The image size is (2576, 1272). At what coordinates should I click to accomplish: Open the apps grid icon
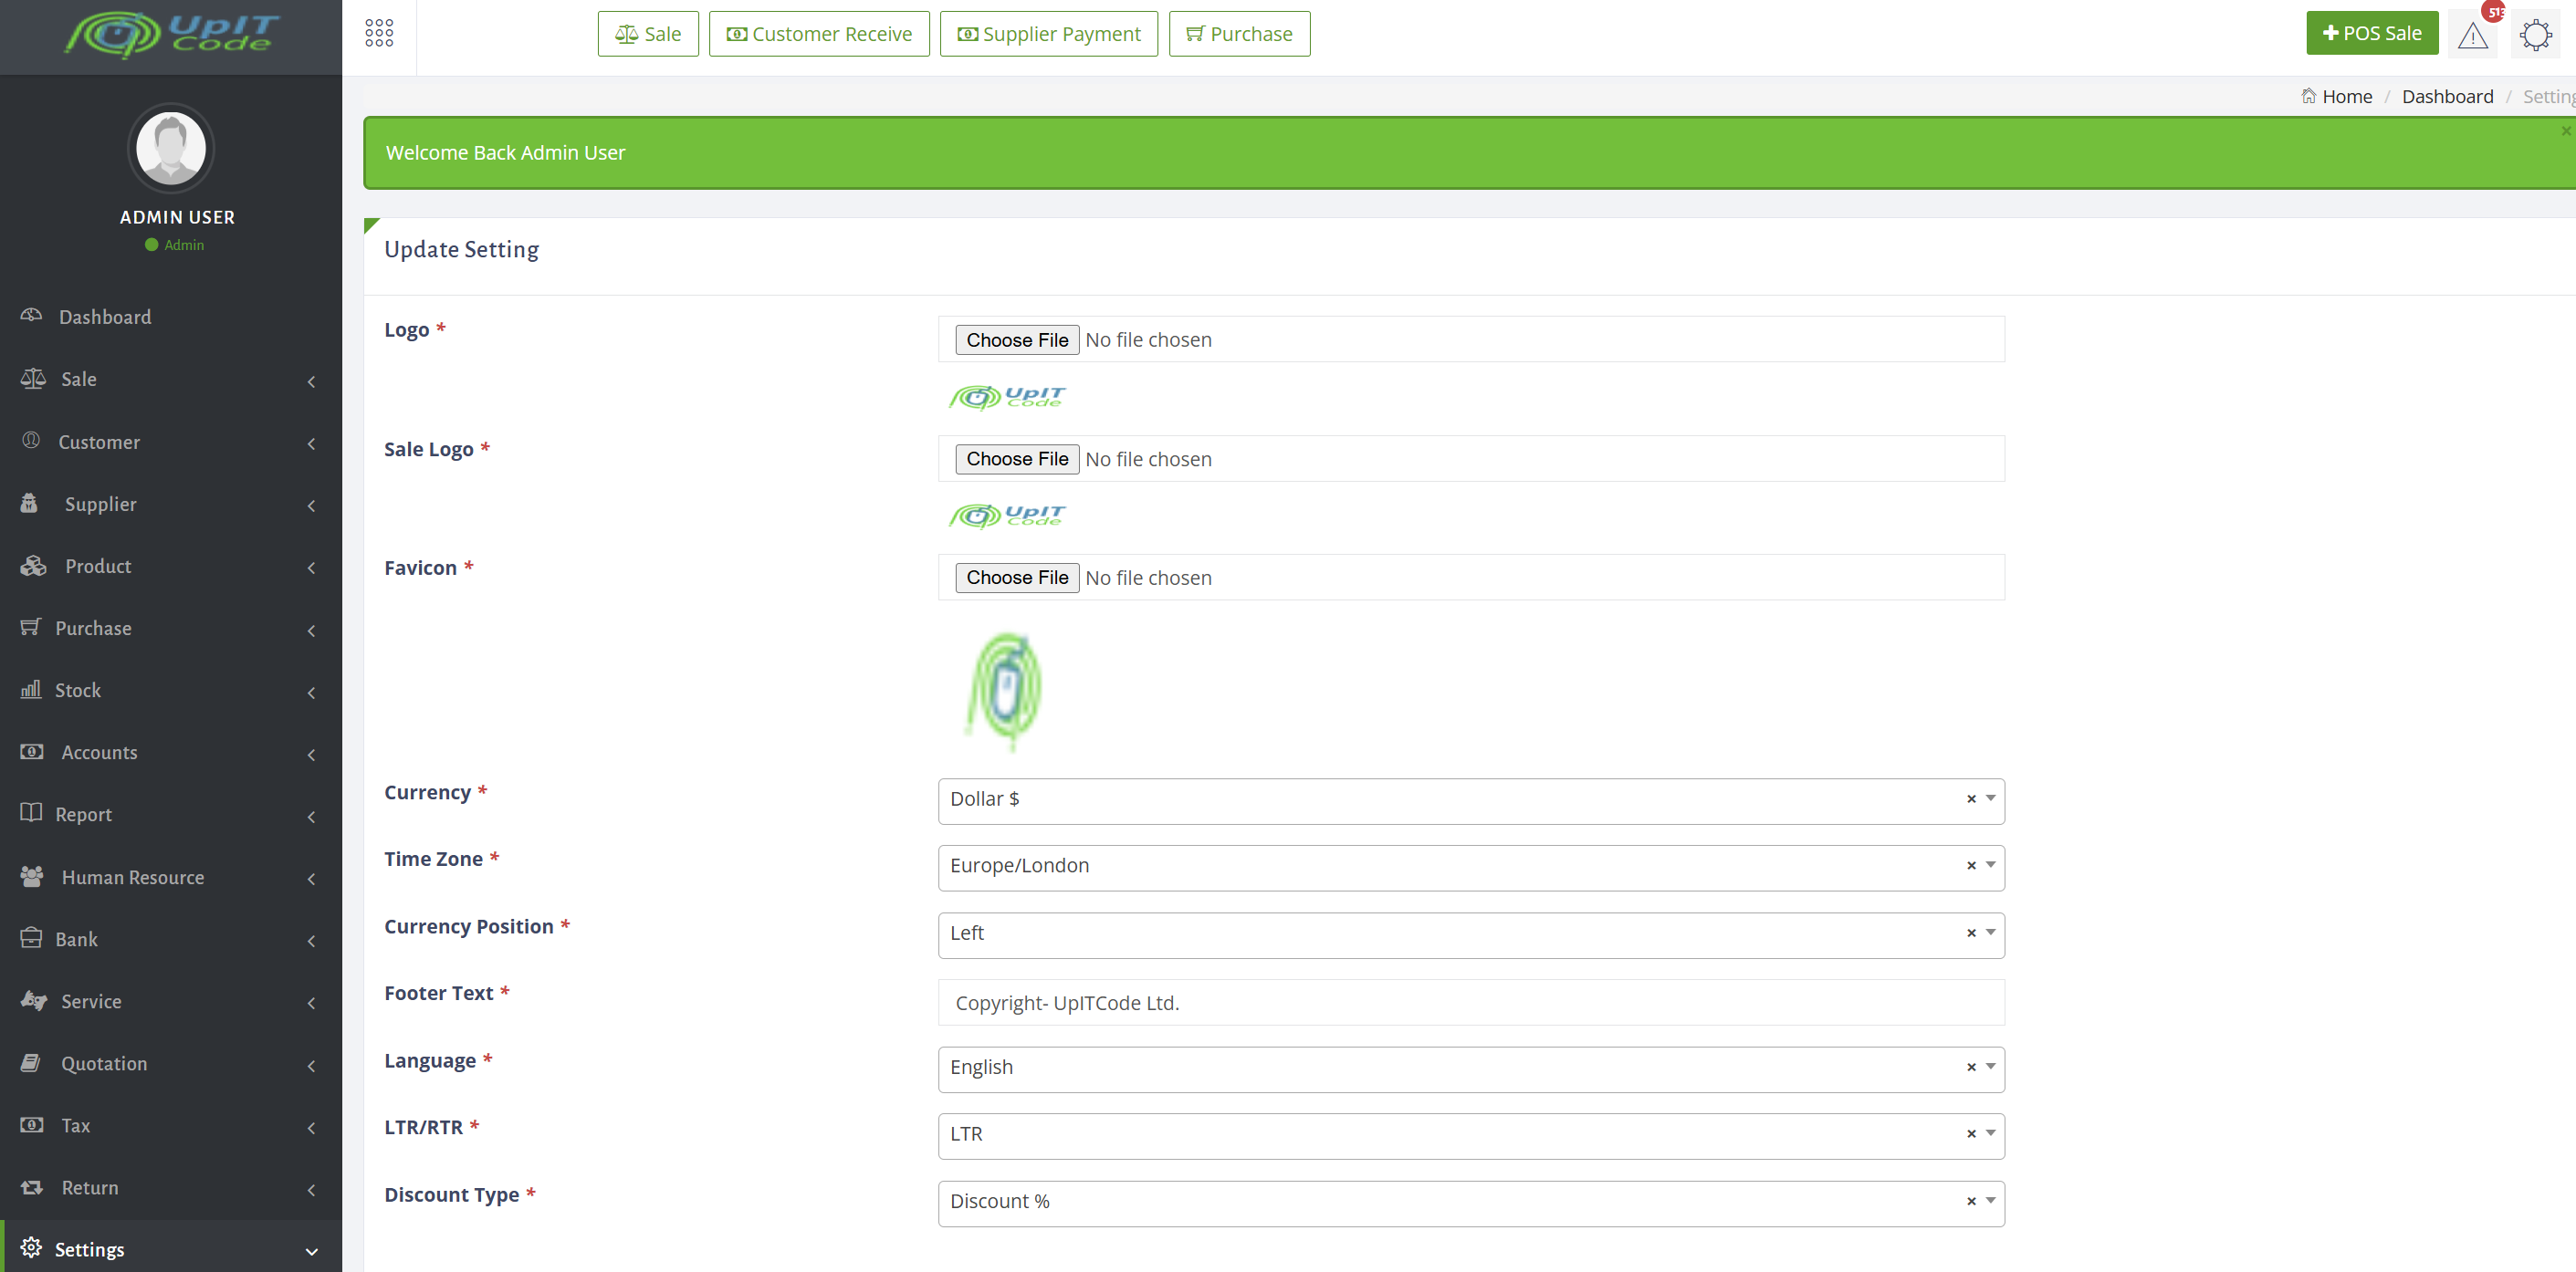379,33
